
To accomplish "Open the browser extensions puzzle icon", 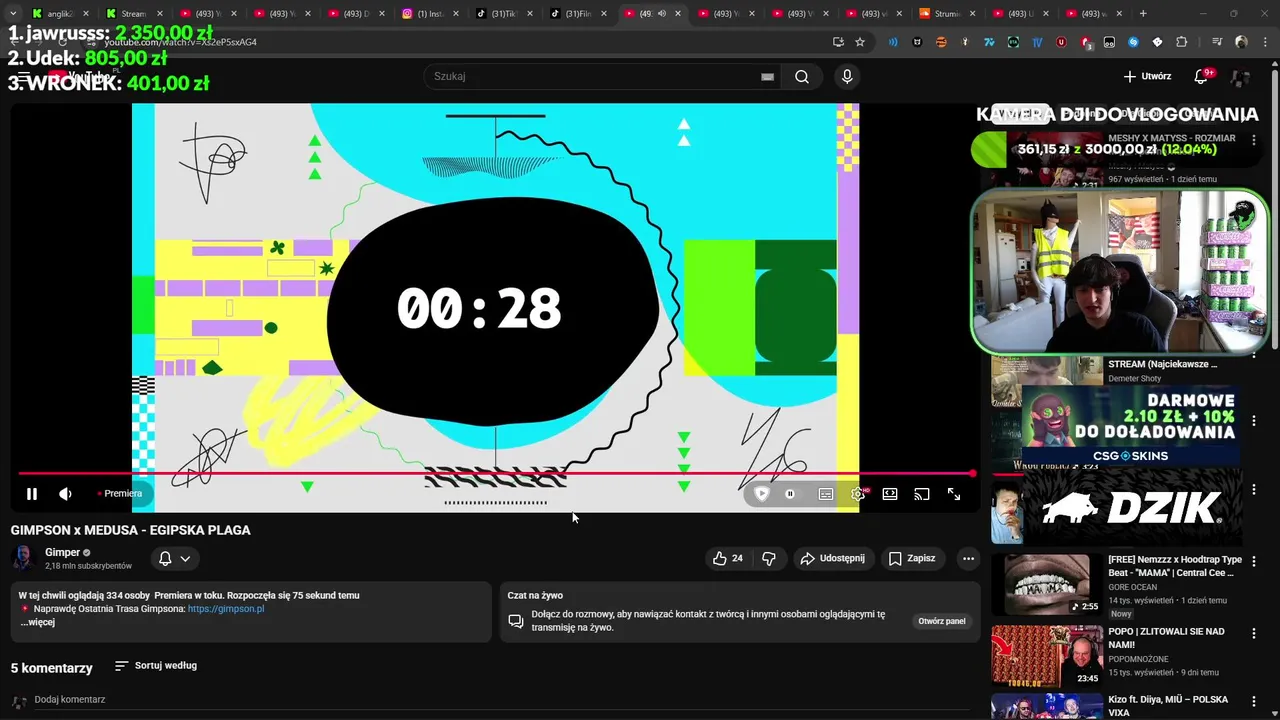I will tap(1182, 42).
